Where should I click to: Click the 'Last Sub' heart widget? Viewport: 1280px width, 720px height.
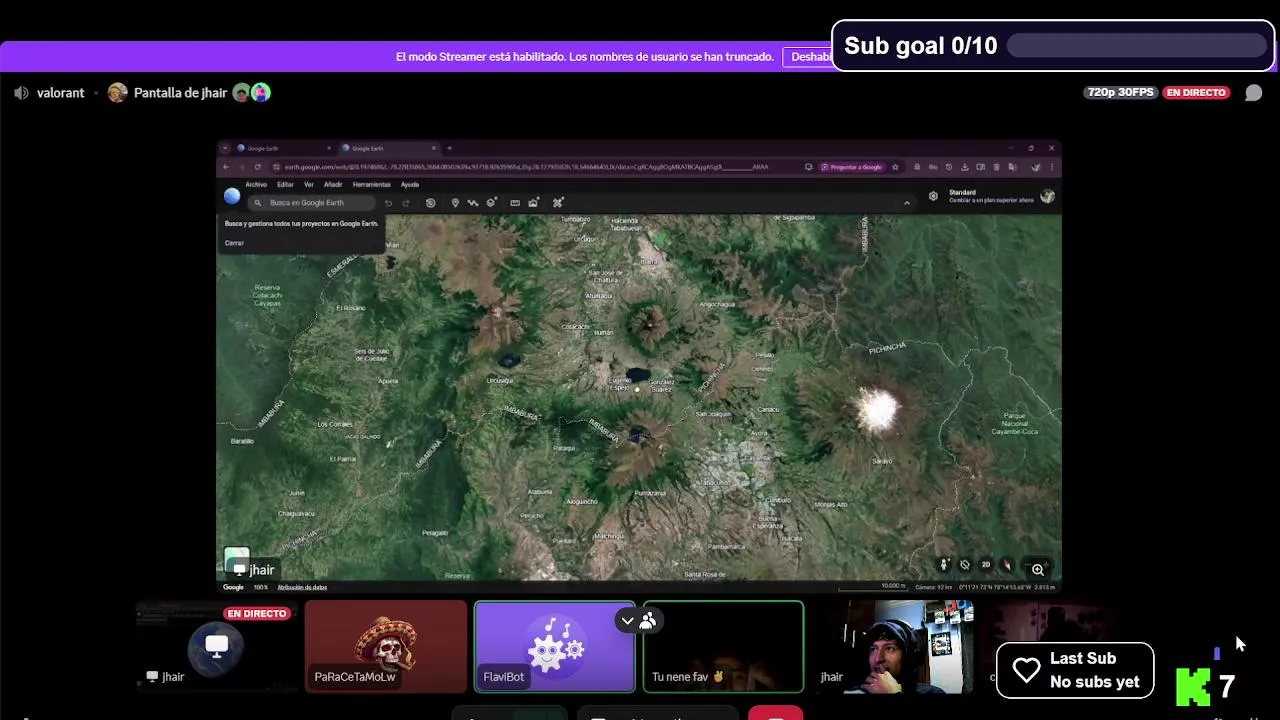click(1075, 670)
